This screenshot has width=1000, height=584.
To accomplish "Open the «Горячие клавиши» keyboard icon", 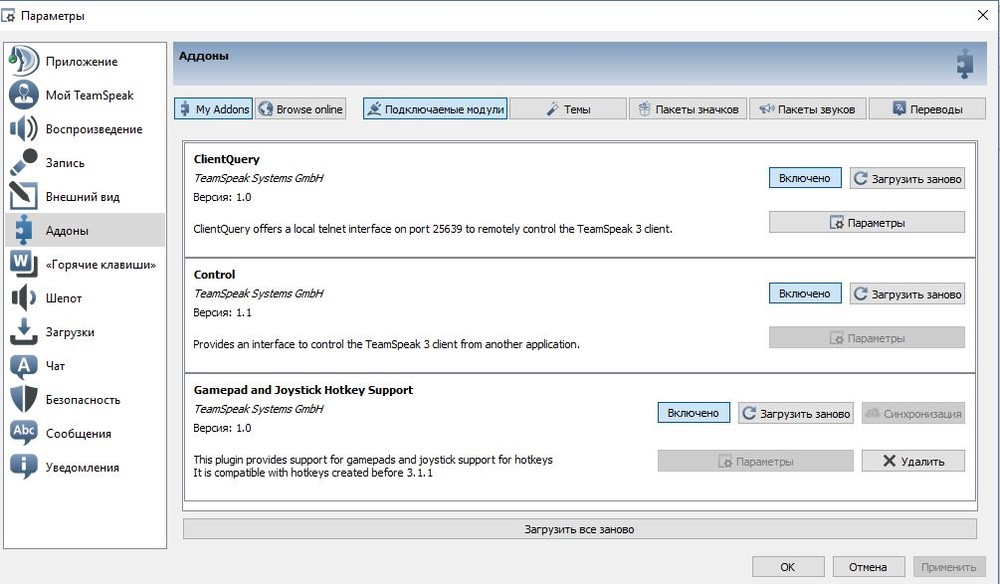I will pyautogui.click(x=24, y=264).
